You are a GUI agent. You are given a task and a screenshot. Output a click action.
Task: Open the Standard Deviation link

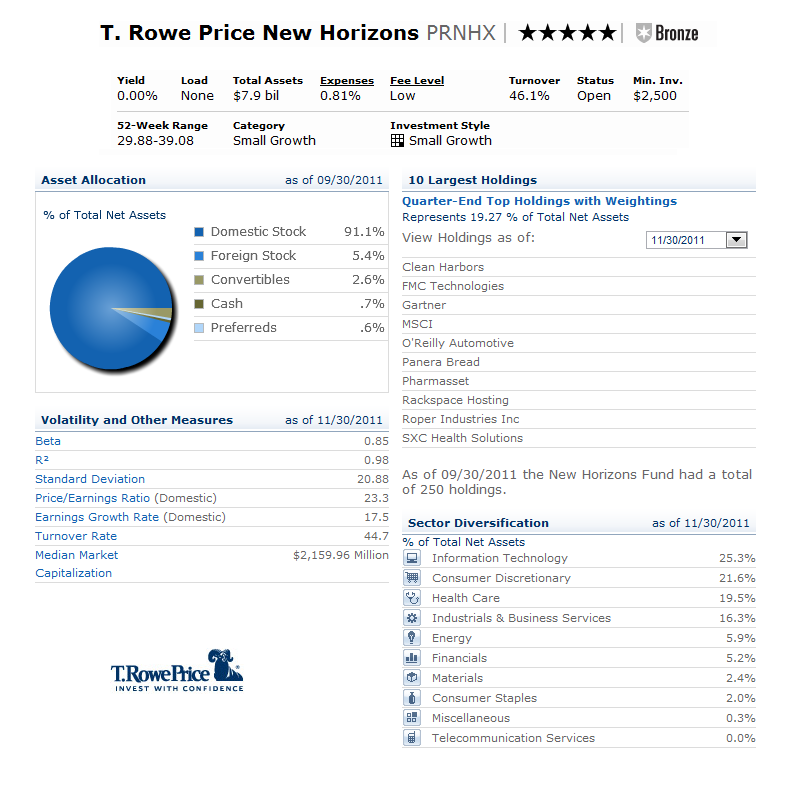click(x=90, y=479)
